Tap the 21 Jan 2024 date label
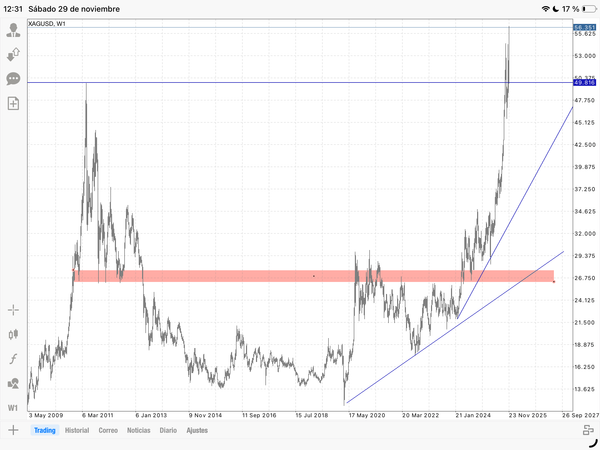This screenshot has height=450, width=600. click(x=473, y=415)
